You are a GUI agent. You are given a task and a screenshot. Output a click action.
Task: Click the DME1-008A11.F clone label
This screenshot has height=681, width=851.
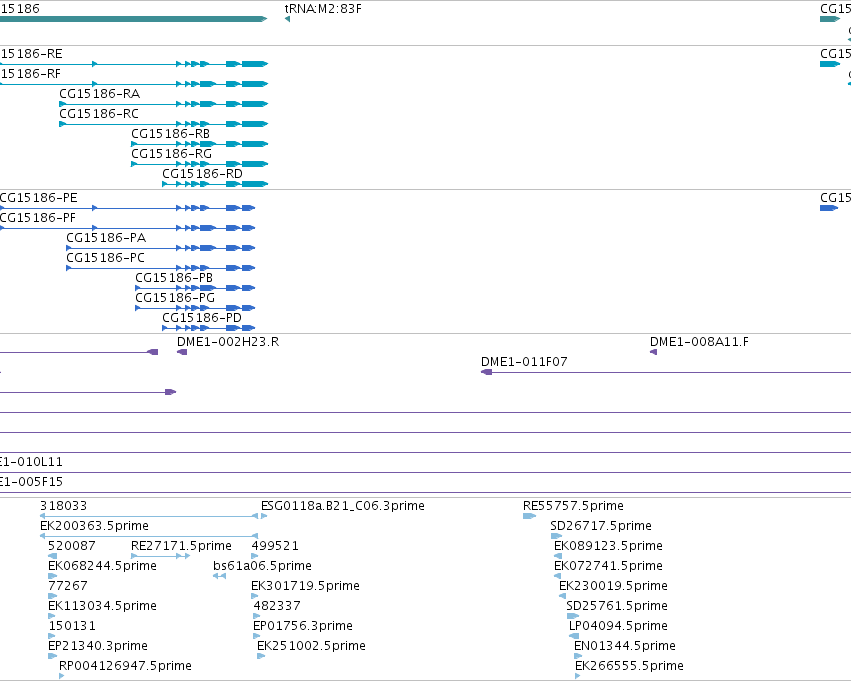(x=699, y=342)
